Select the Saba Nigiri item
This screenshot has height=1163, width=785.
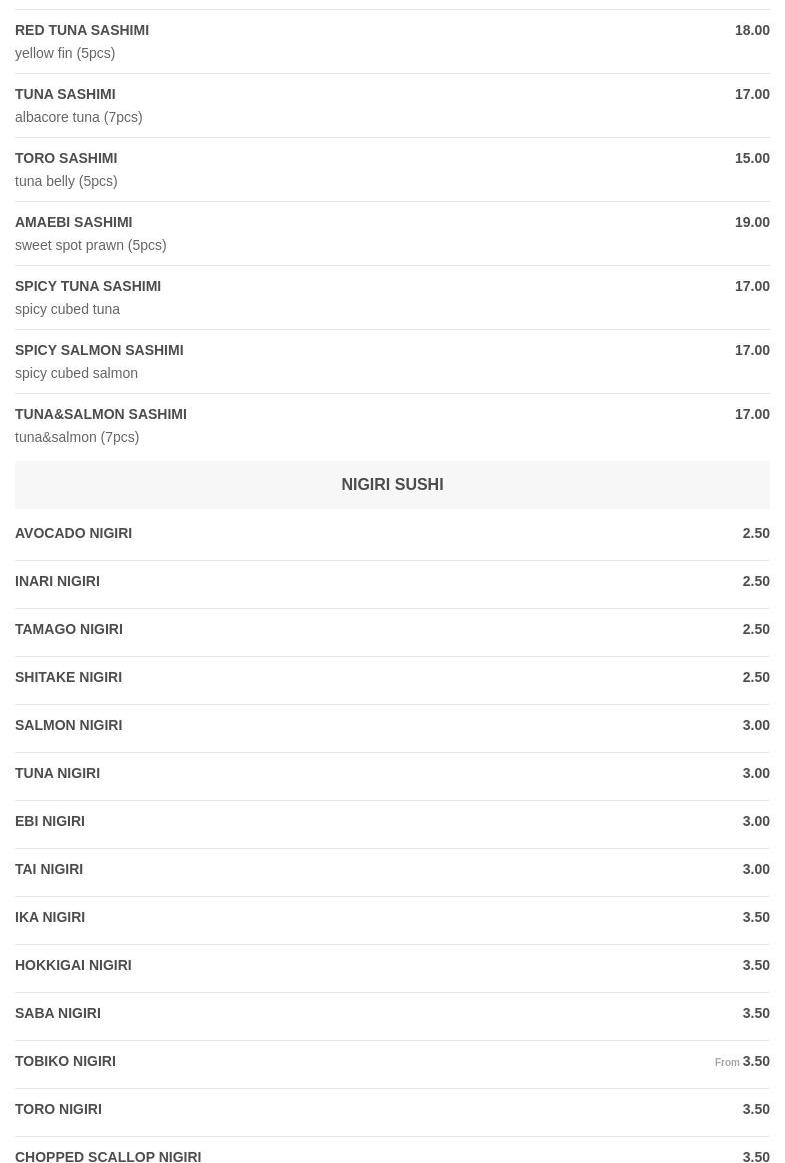click(392, 1013)
